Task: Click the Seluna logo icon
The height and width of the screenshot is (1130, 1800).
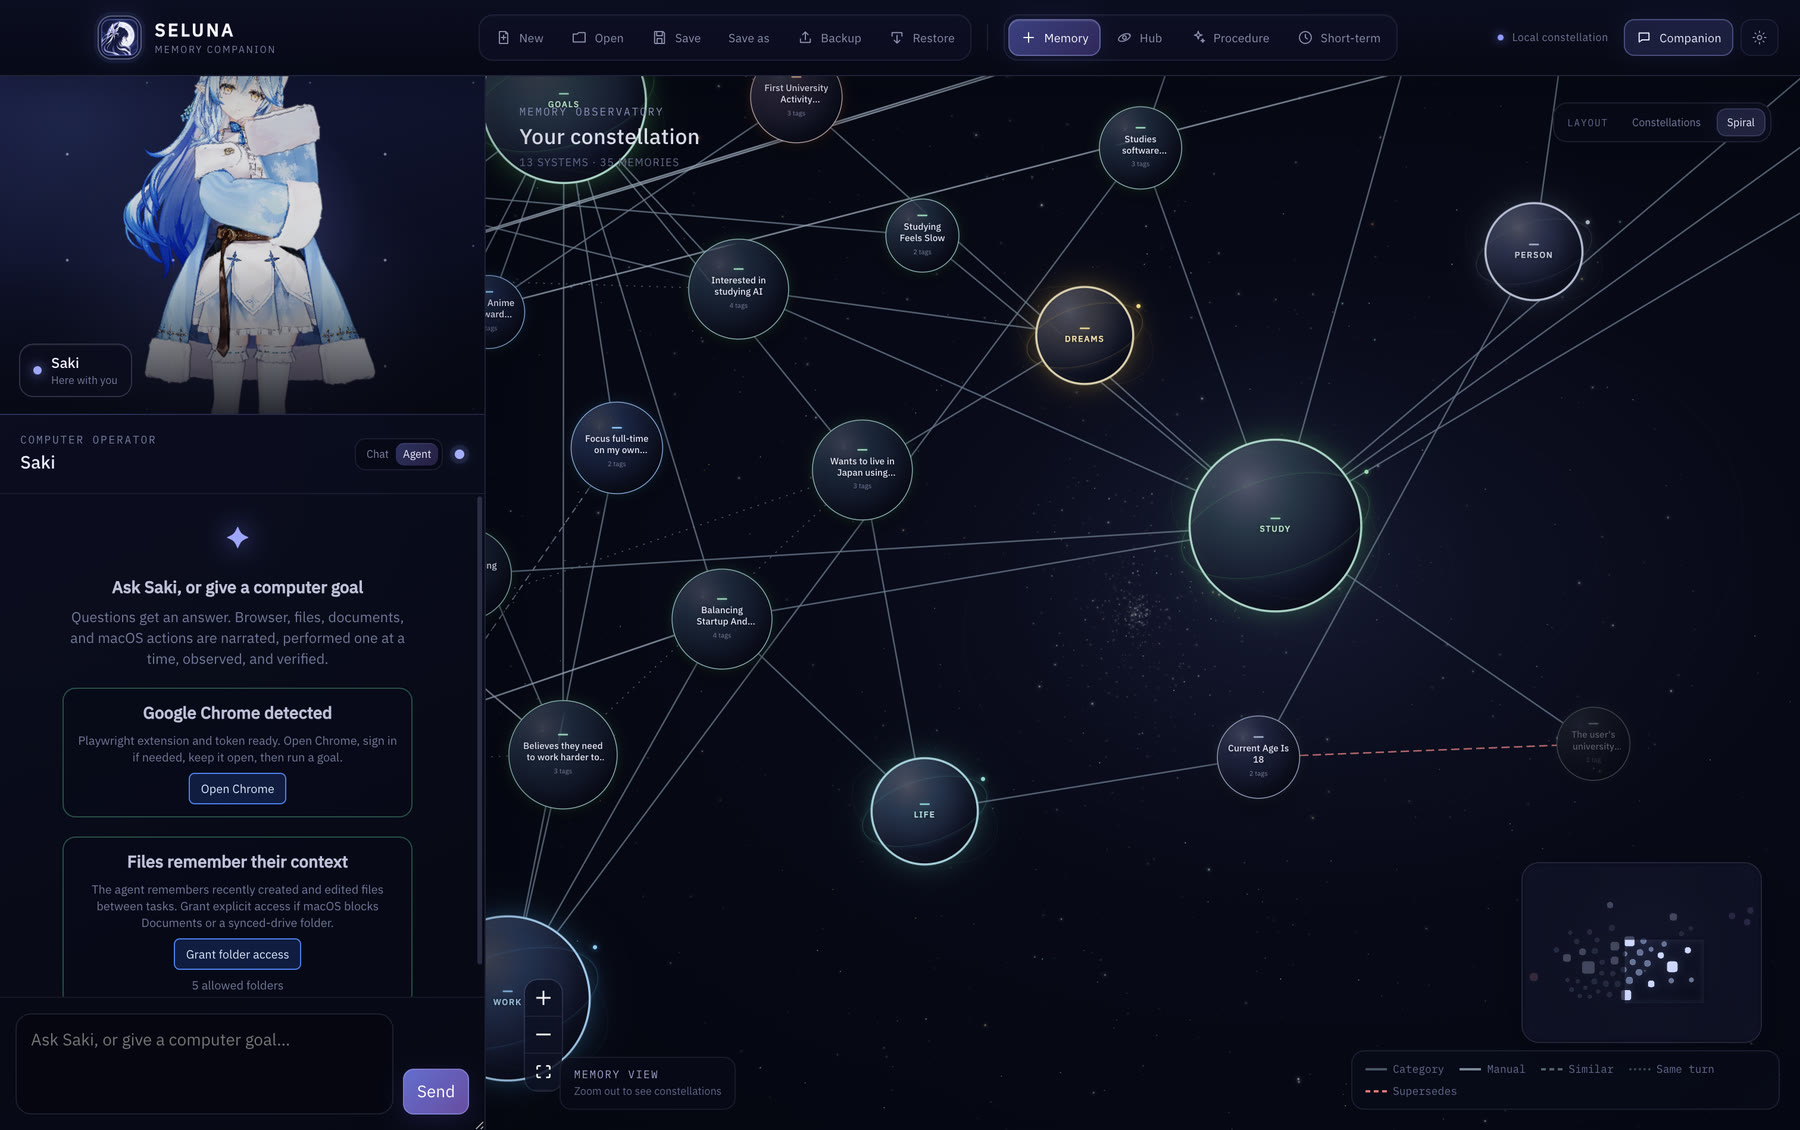Action: (119, 38)
